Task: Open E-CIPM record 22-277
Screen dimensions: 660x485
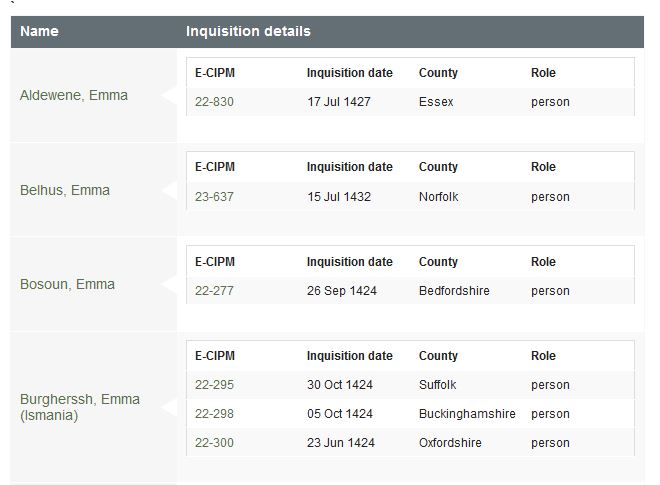Action: 214,291
